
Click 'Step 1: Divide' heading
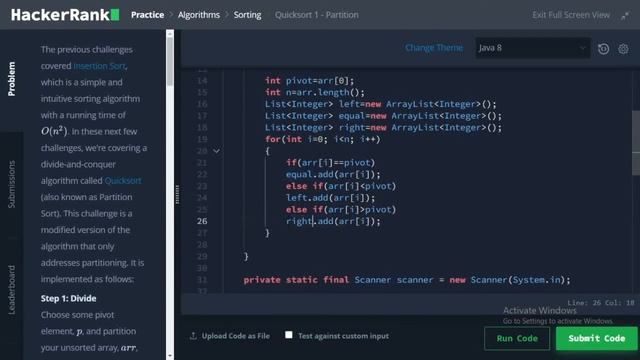pos(69,299)
